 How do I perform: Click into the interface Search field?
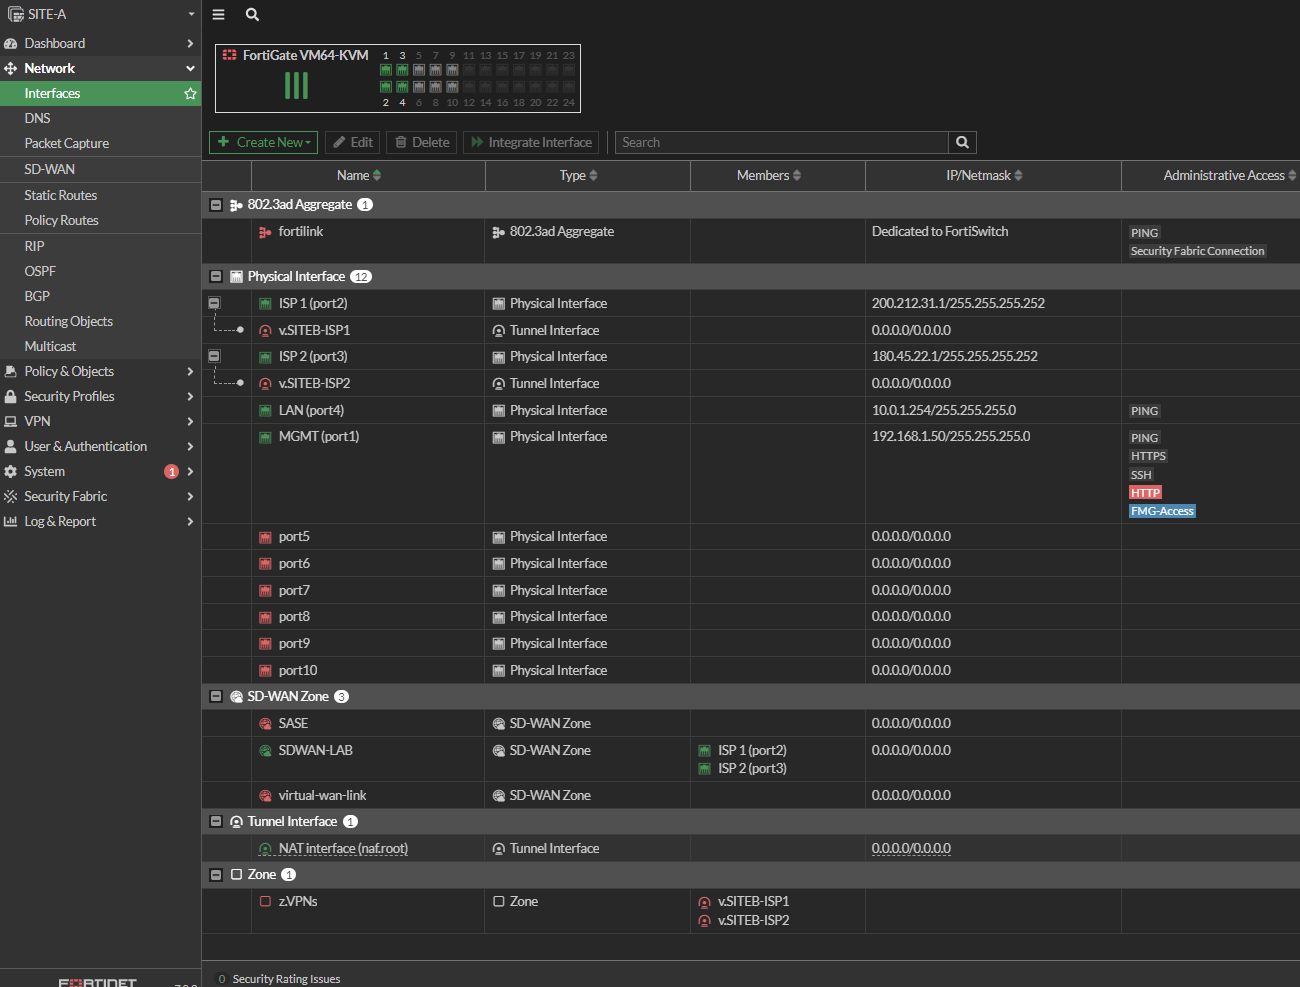[780, 143]
